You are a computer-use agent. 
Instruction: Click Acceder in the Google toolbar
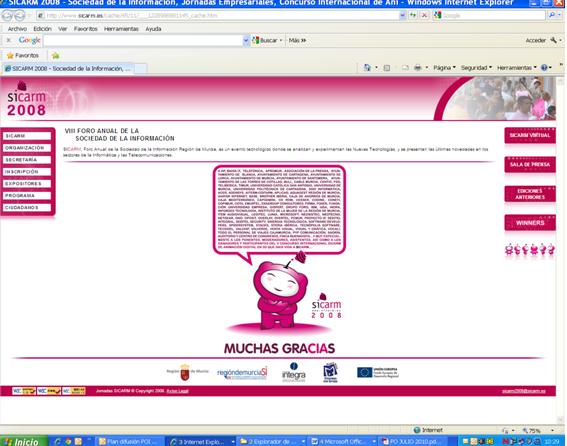535,40
